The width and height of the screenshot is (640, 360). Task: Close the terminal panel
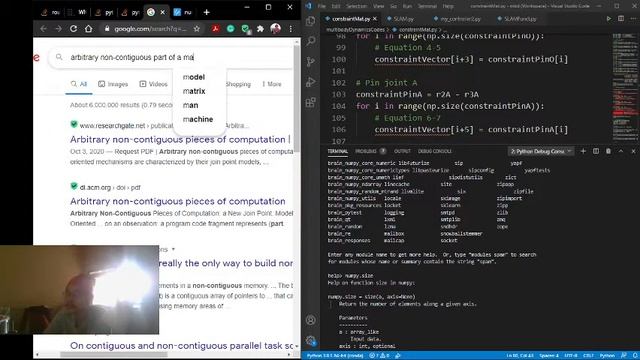(x=633, y=151)
